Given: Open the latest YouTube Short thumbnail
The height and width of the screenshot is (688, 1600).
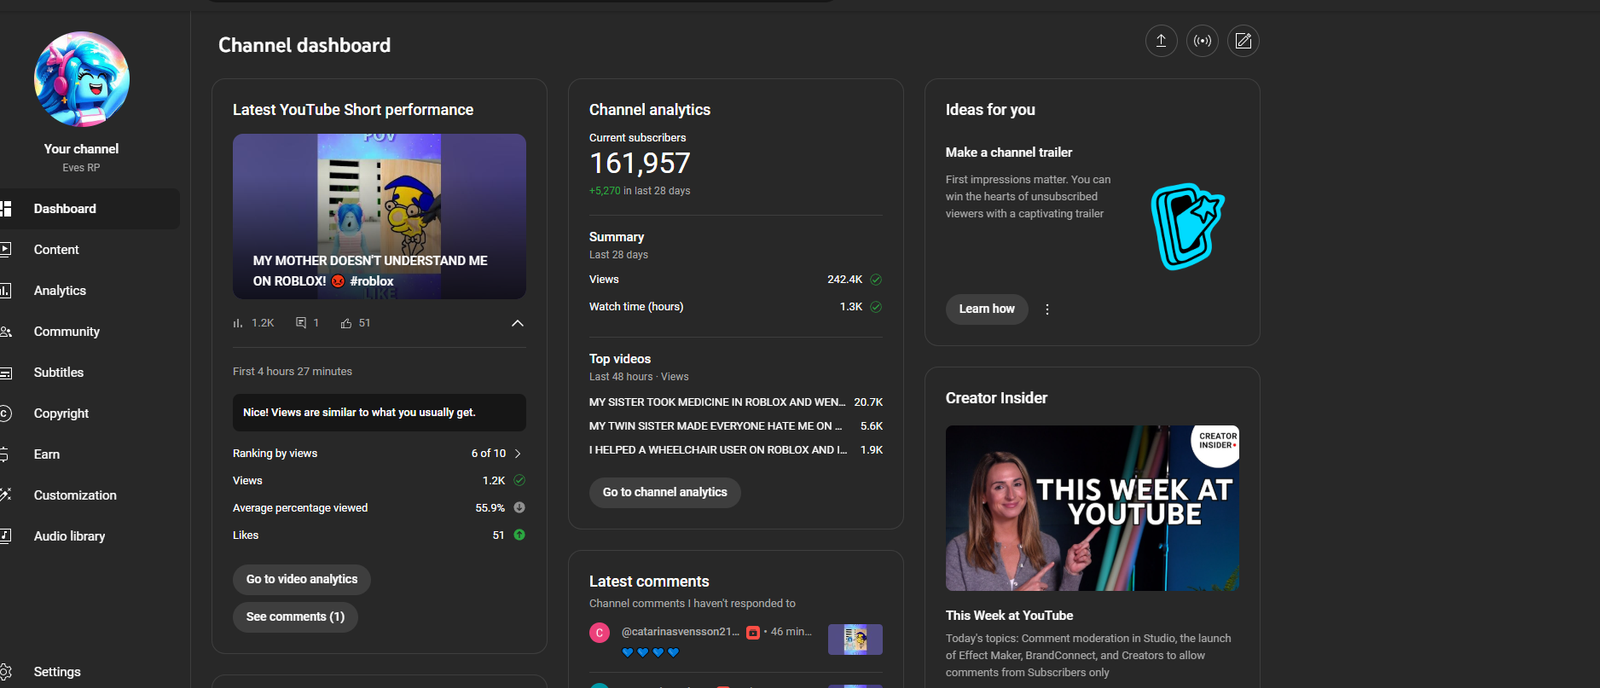Looking at the screenshot, I should tap(379, 216).
